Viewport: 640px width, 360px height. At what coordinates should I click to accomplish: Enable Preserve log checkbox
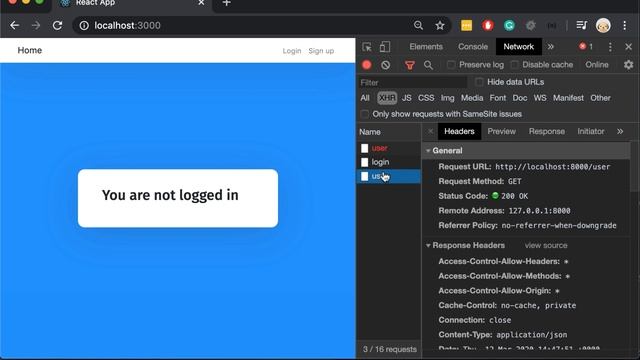[x=451, y=65]
